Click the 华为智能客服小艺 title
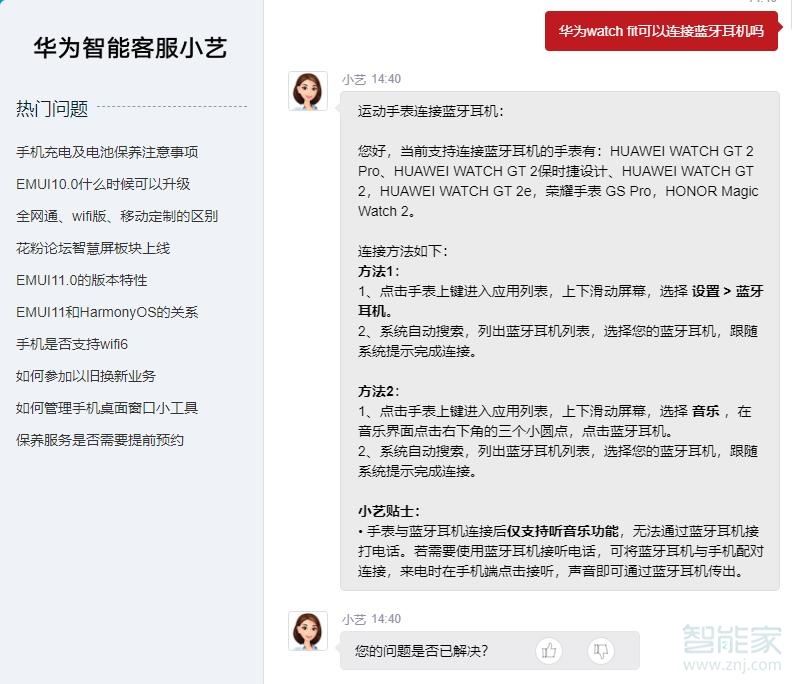The image size is (792, 684). pos(130,48)
